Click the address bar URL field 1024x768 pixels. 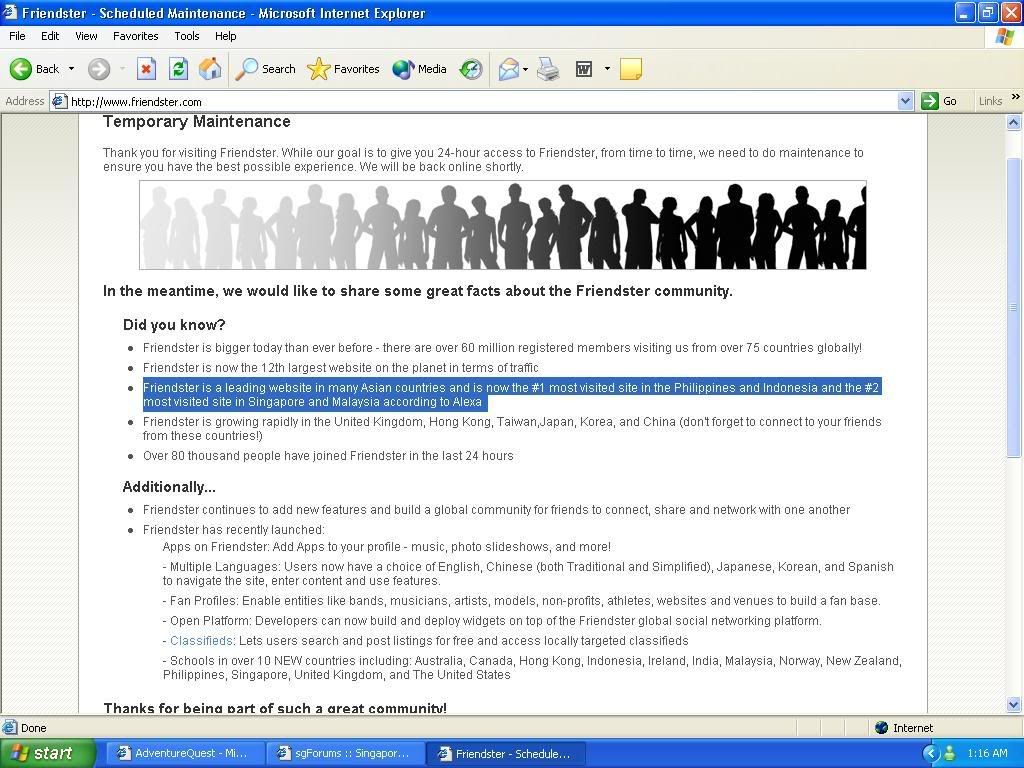(482, 101)
